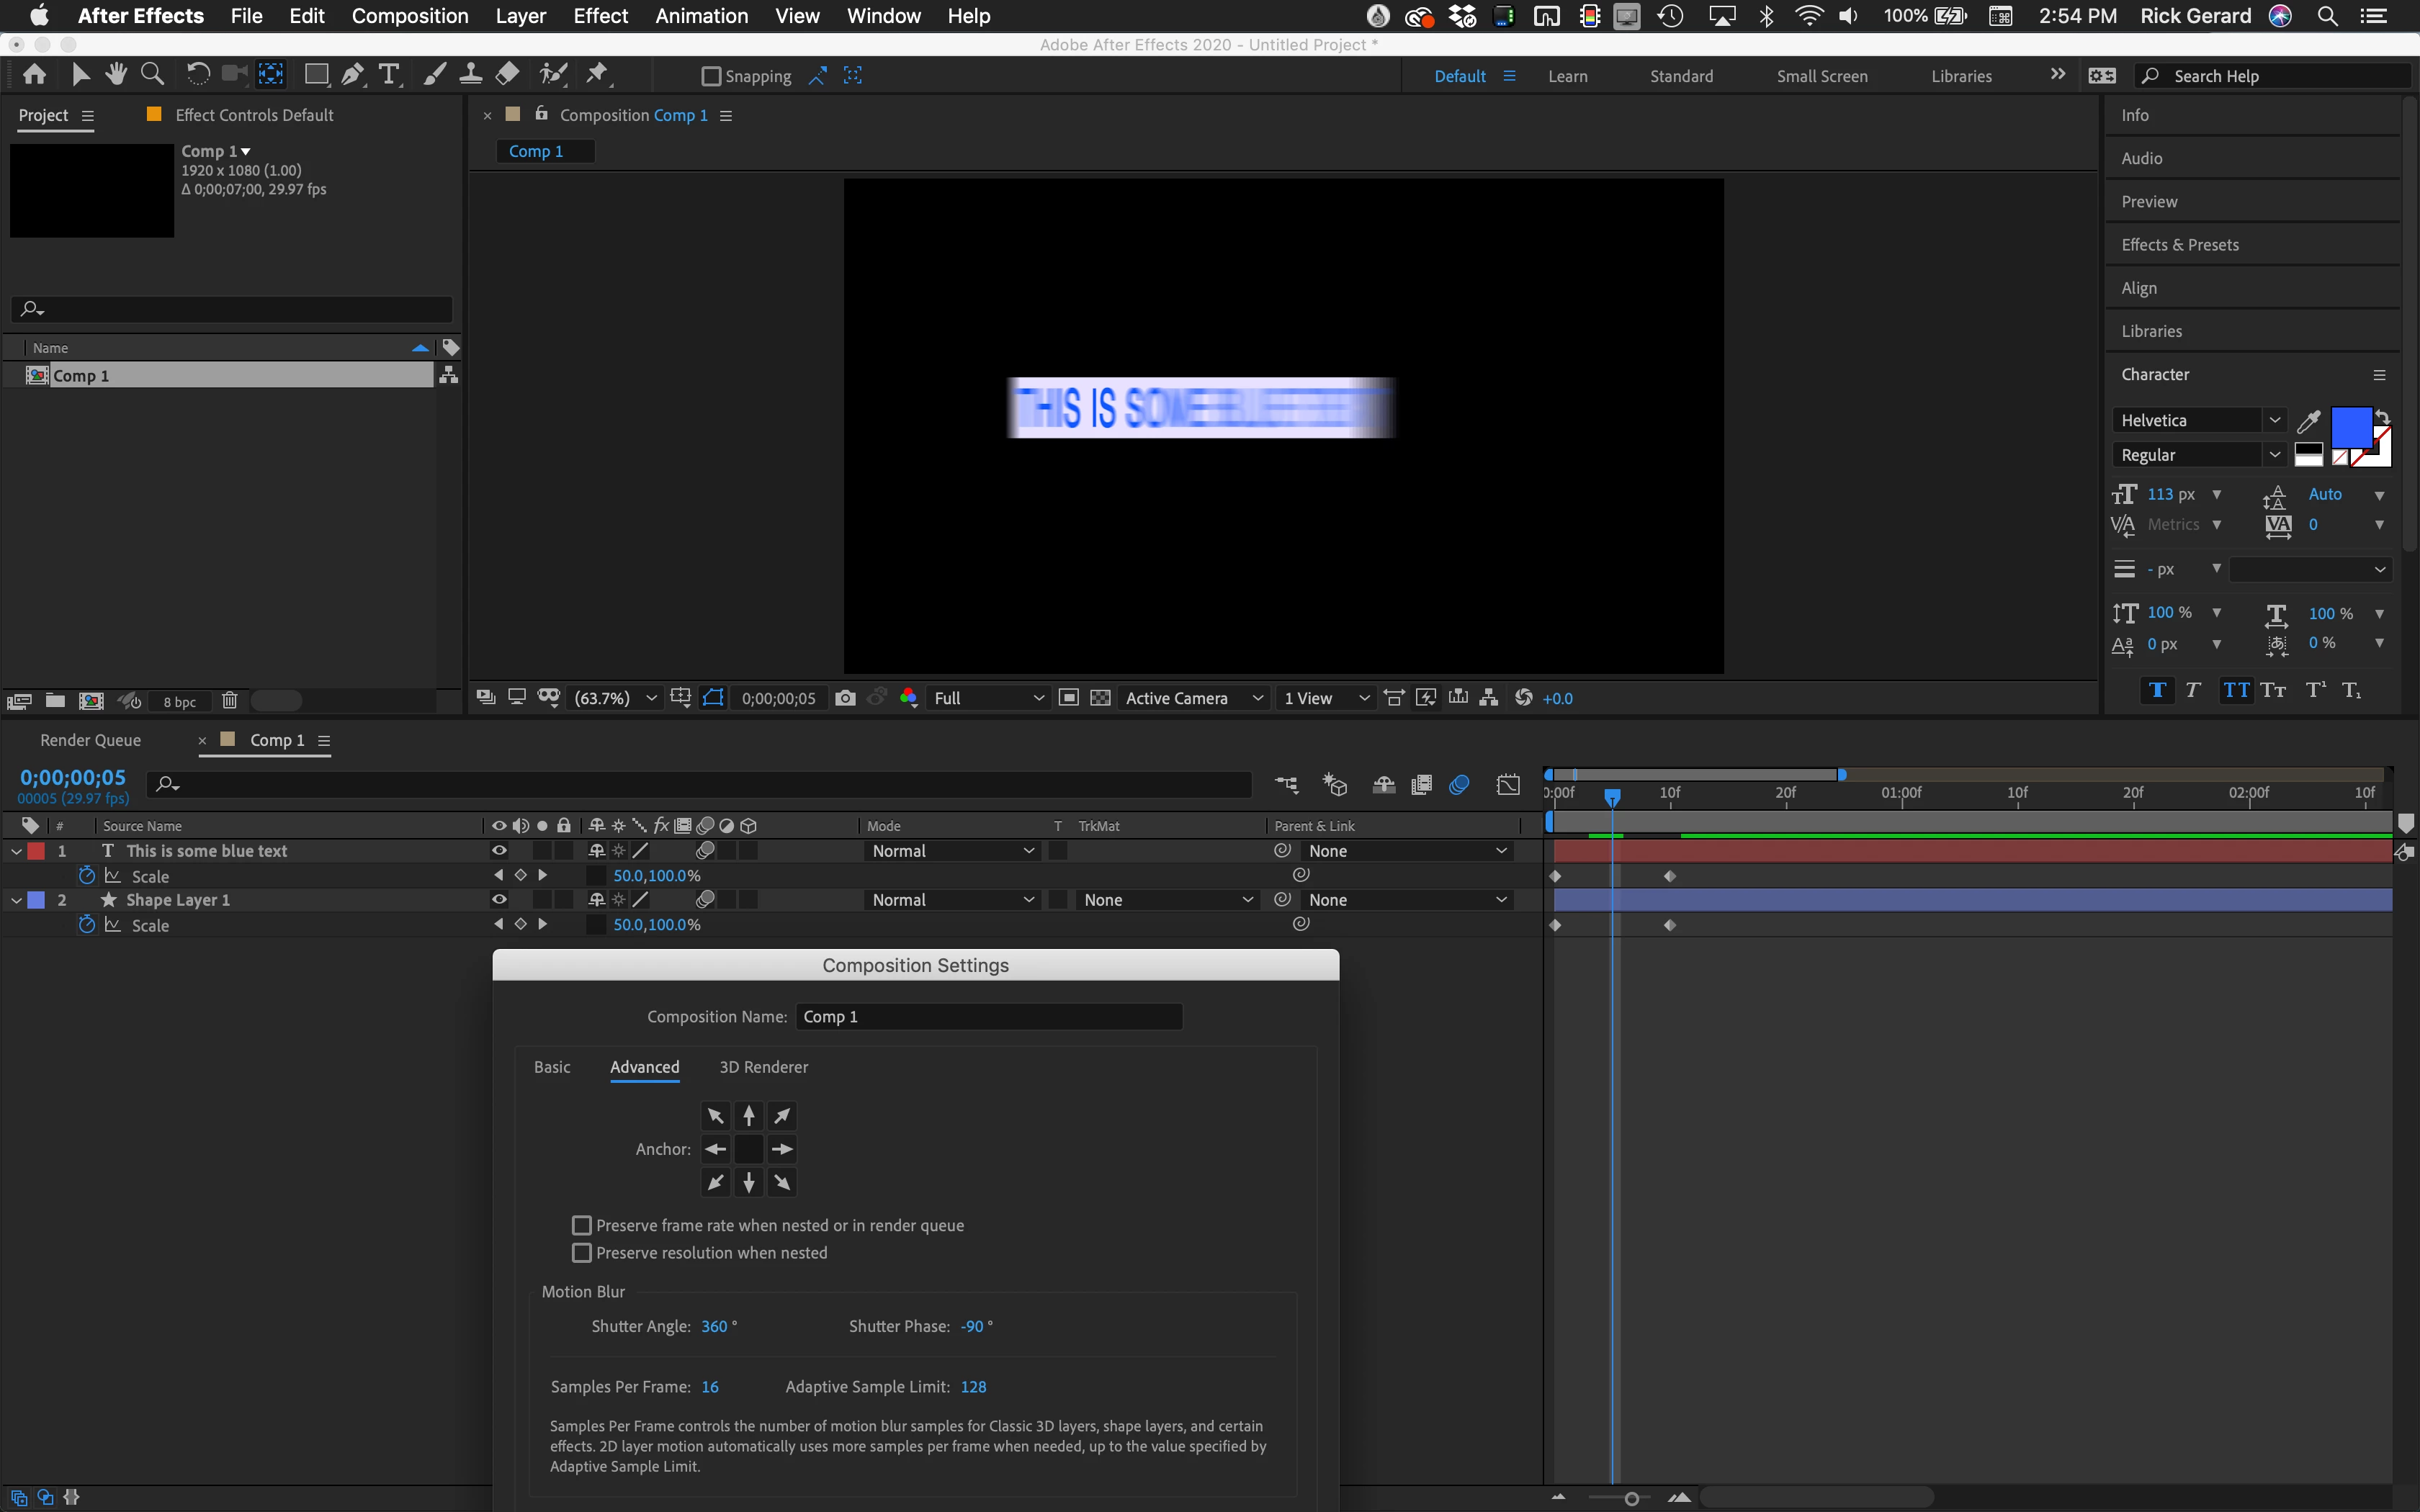Select the Pen tool in toolbar
This screenshot has width=2420, height=1512.
[352, 74]
